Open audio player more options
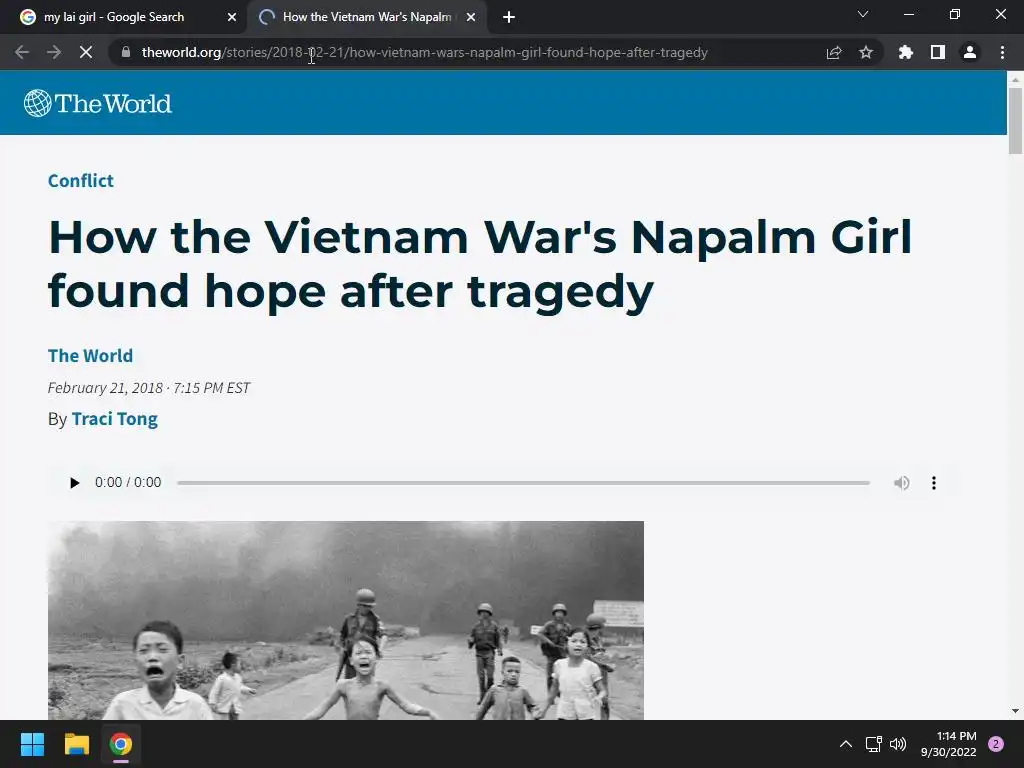The width and height of the screenshot is (1024, 768). coord(934,483)
